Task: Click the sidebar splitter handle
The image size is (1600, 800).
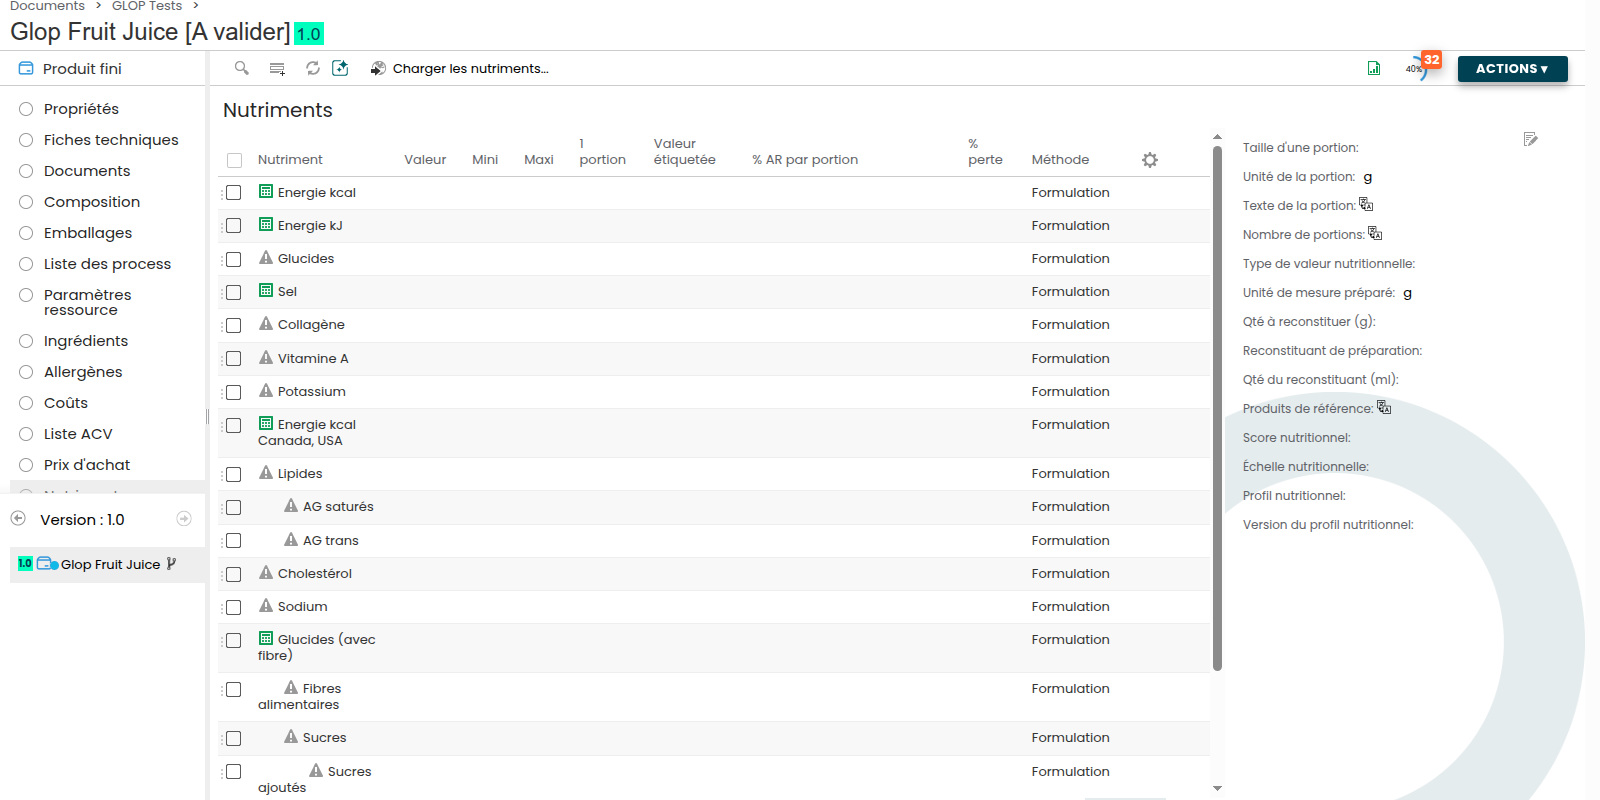Action: click(x=207, y=416)
